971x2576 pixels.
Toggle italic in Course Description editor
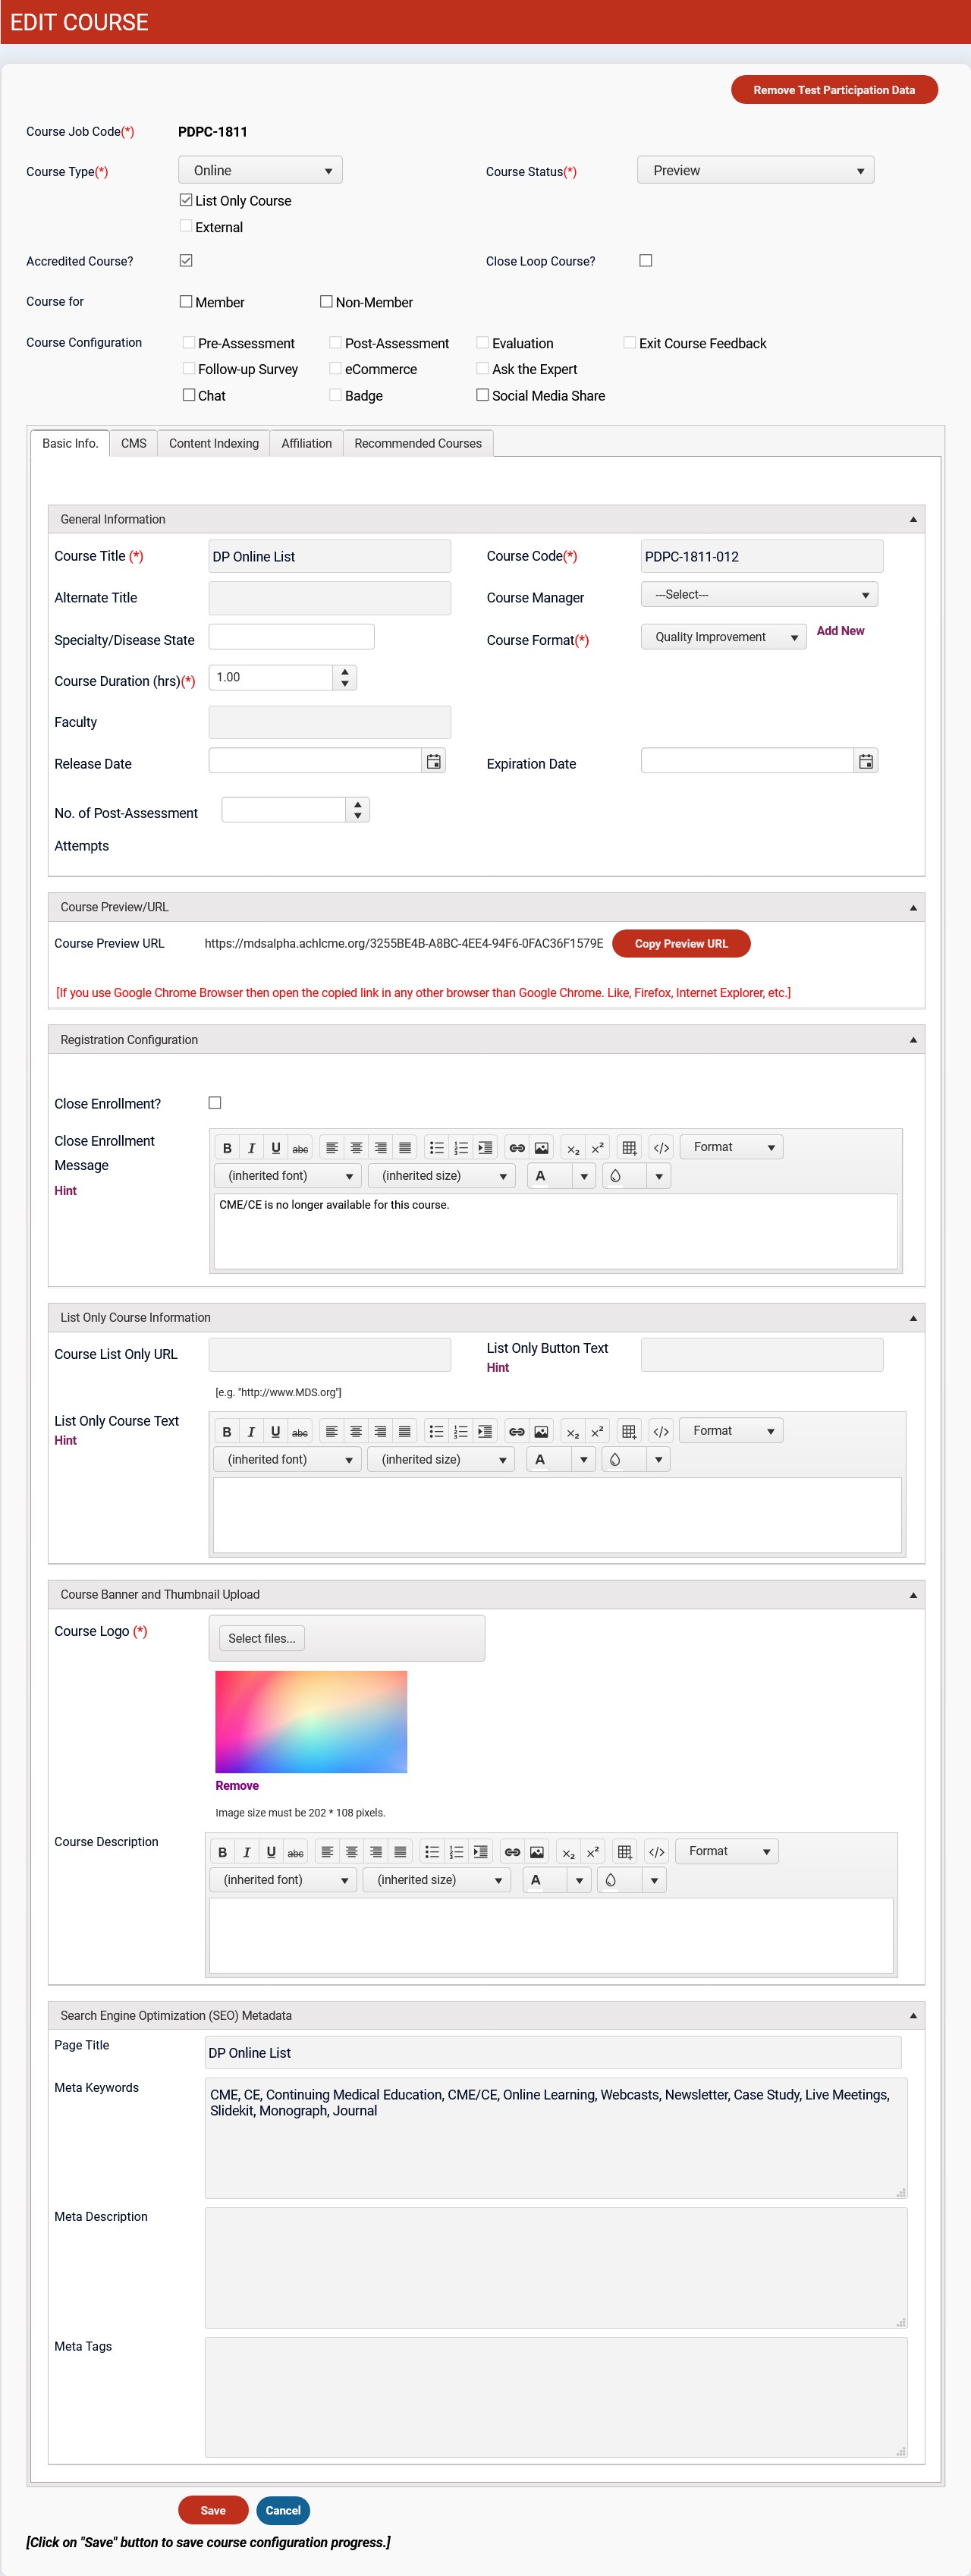click(x=247, y=1852)
